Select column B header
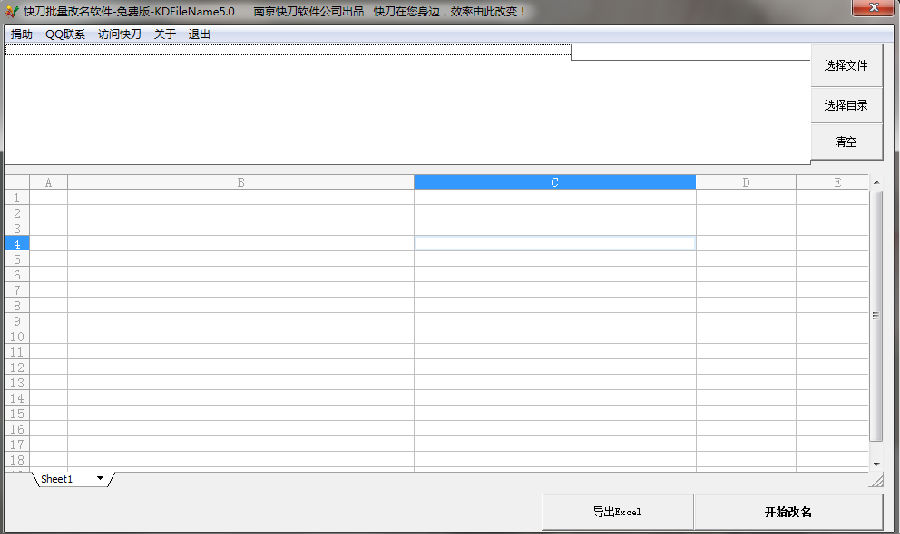This screenshot has width=900, height=534. coord(241,183)
